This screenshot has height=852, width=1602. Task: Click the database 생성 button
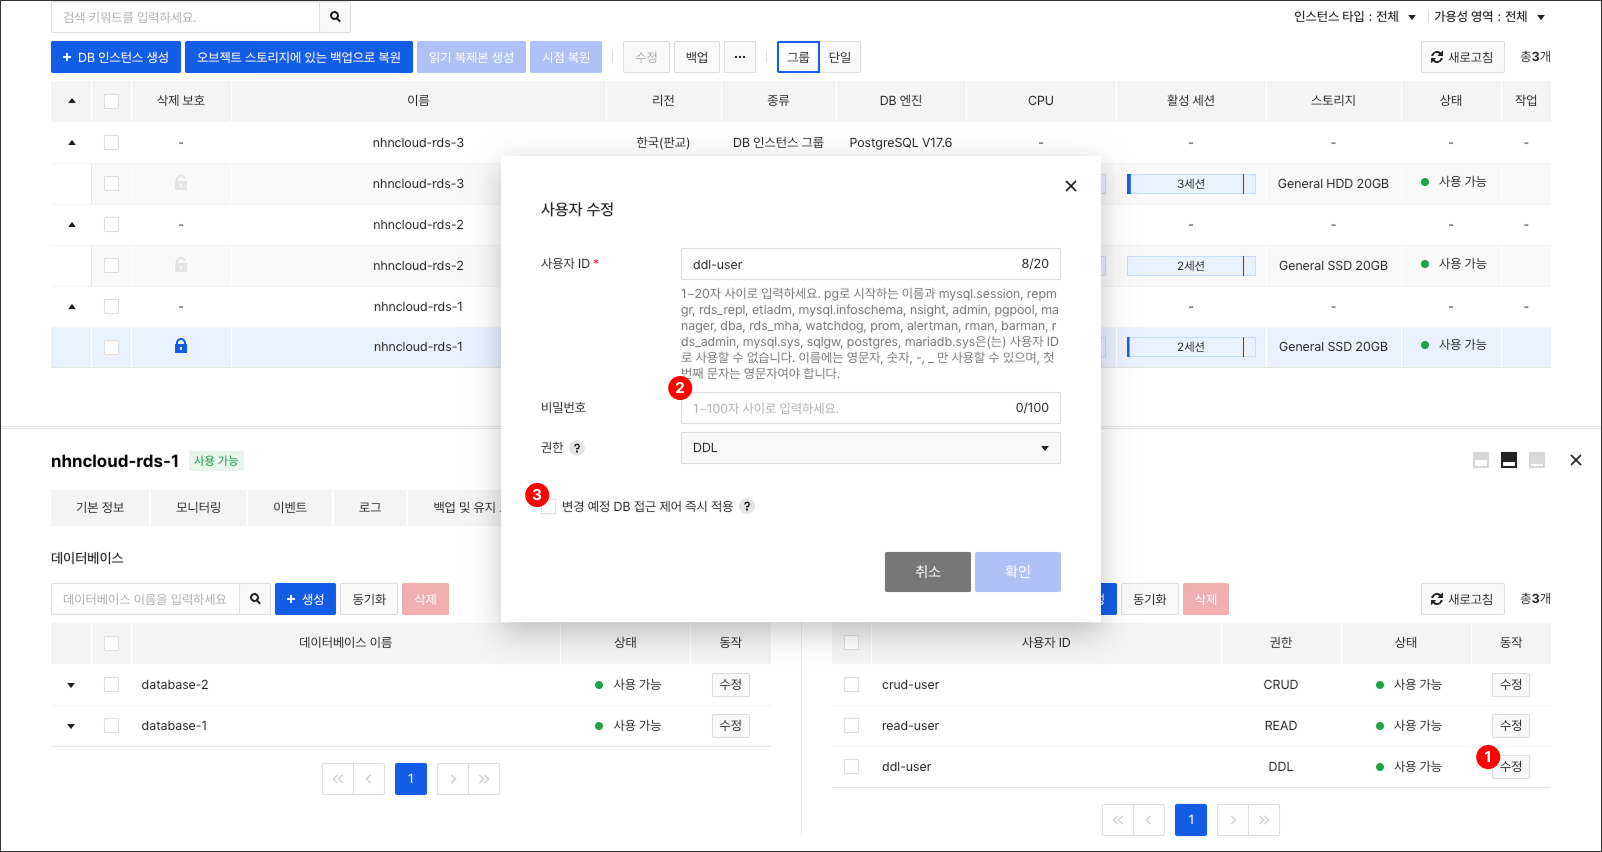[x=305, y=599]
